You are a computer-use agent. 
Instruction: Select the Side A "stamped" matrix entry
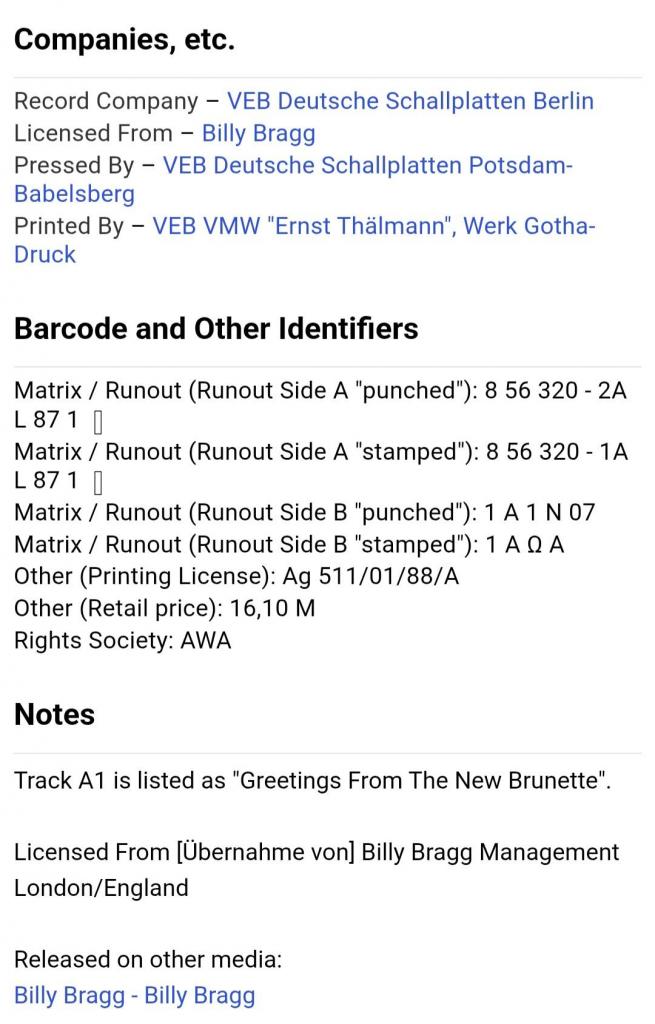click(320, 452)
